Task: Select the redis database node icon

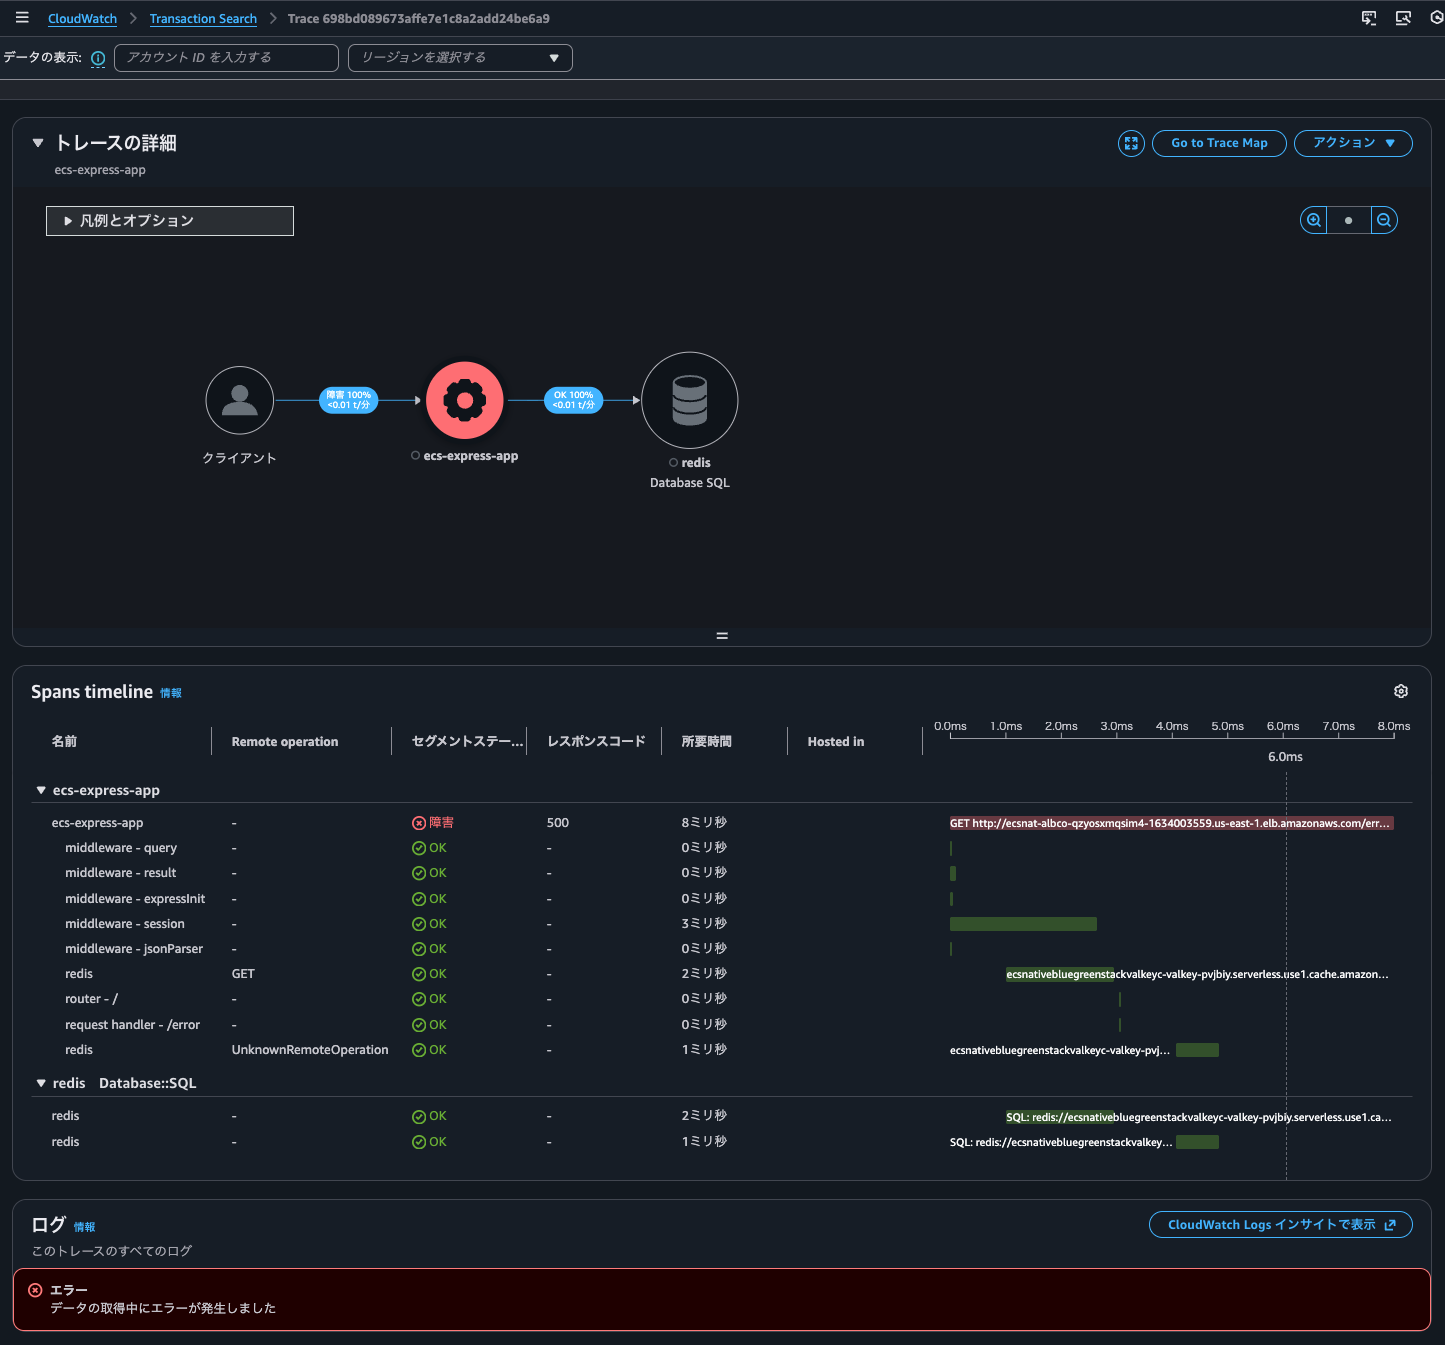Action: pyautogui.click(x=689, y=400)
